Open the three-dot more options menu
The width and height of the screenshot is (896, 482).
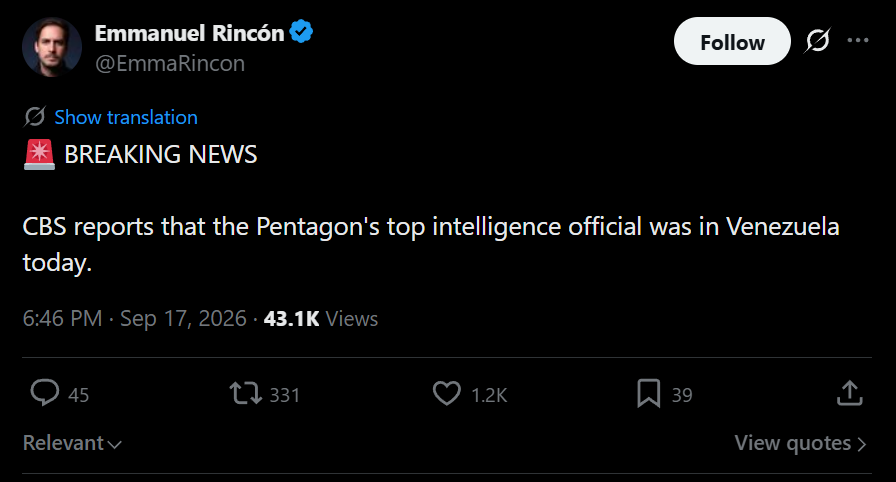tap(858, 41)
